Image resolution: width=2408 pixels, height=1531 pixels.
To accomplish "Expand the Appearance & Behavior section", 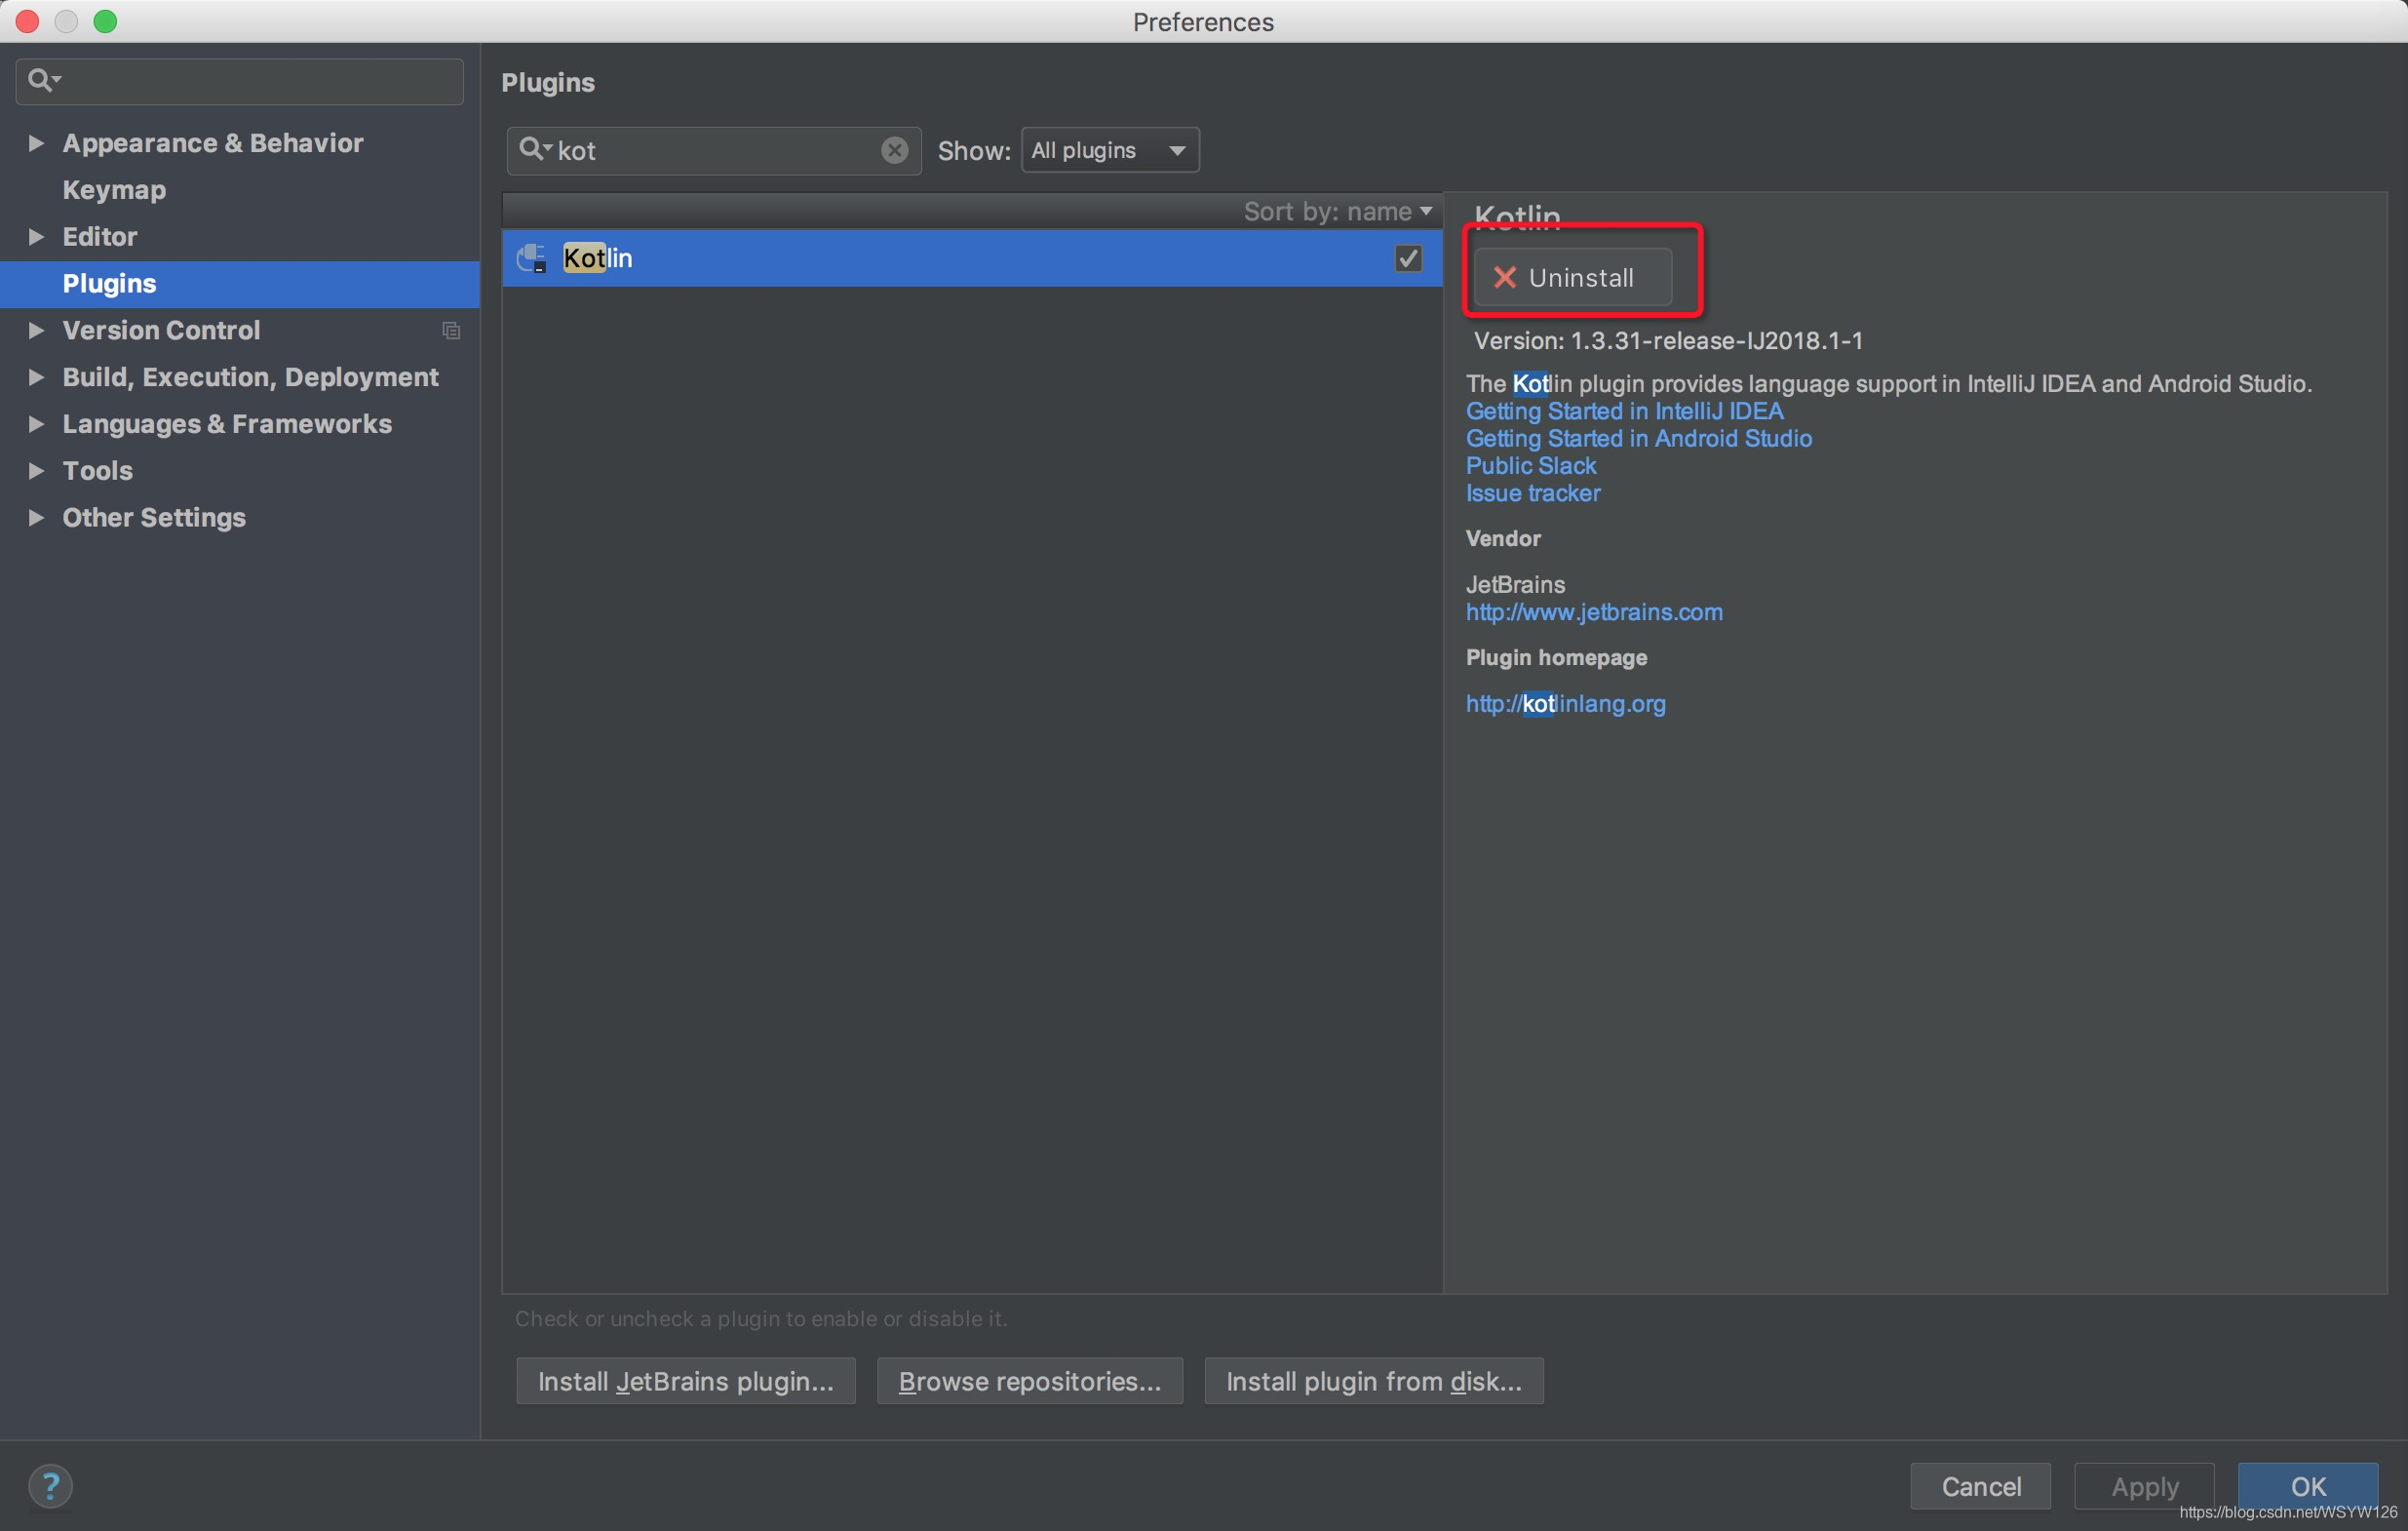I will [36, 143].
